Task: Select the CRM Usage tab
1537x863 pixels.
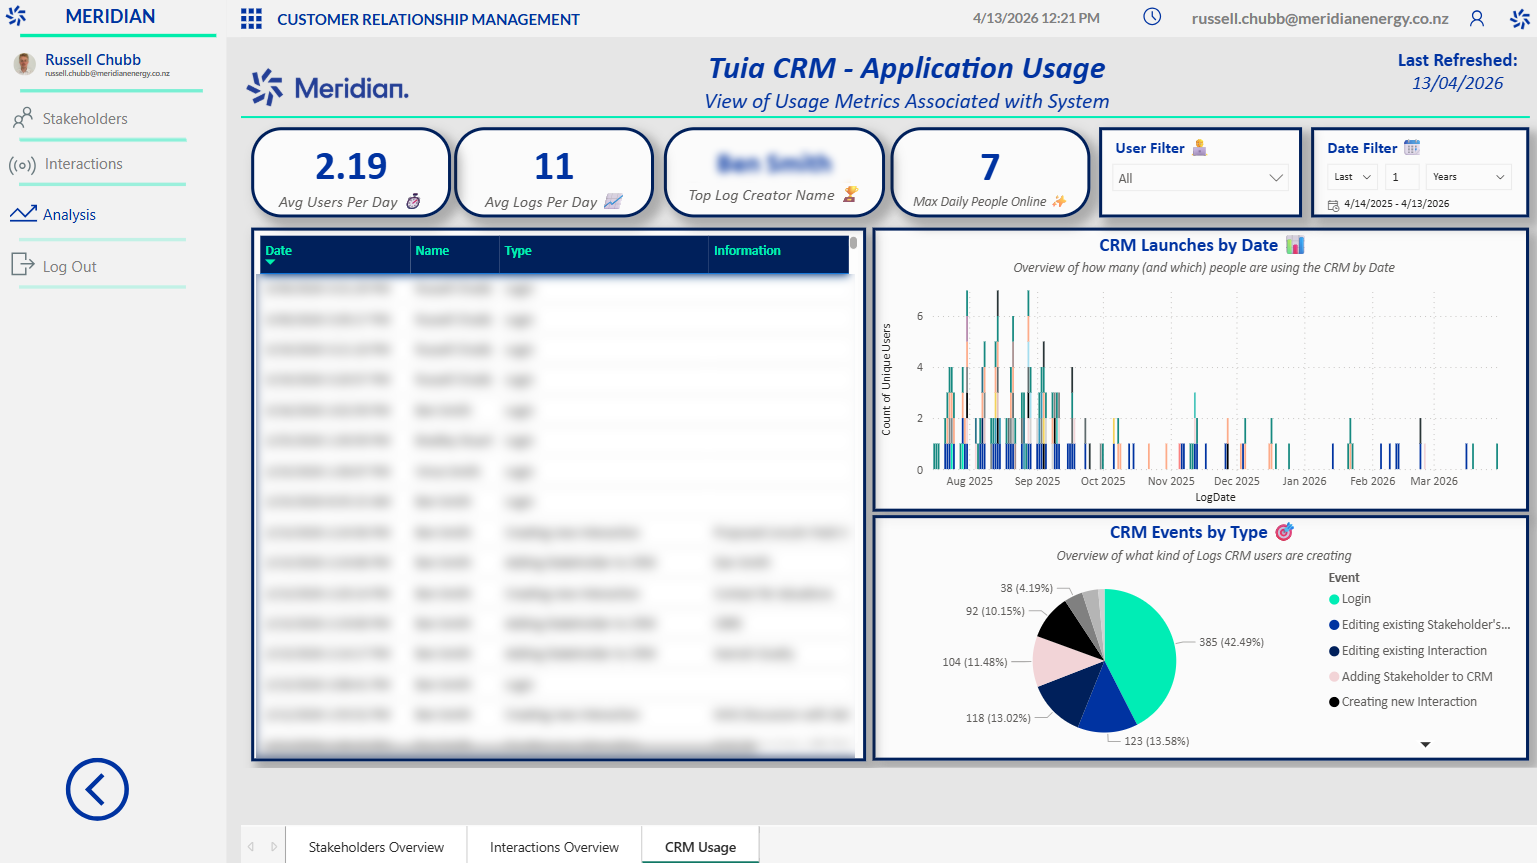Action: [x=700, y=847]
